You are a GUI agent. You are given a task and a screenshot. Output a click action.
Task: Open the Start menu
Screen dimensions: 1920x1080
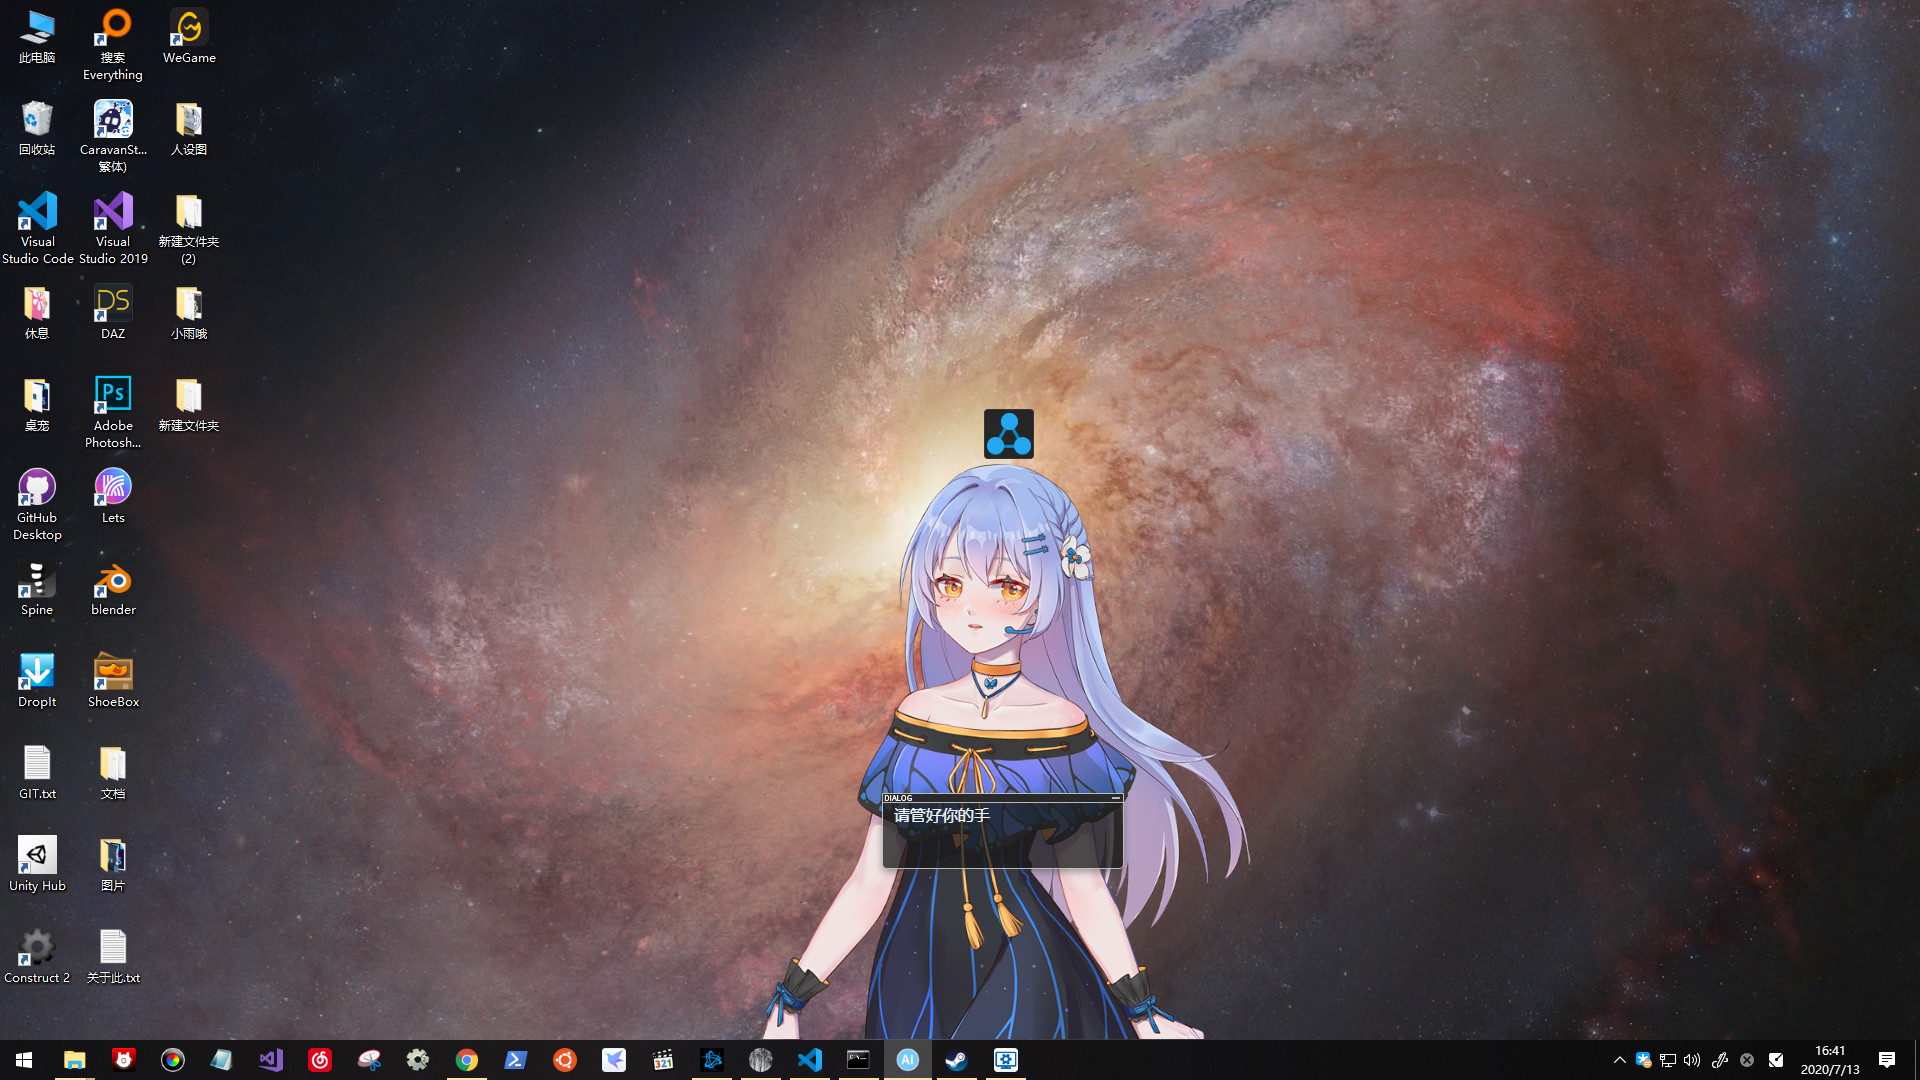coord(22,1059)
